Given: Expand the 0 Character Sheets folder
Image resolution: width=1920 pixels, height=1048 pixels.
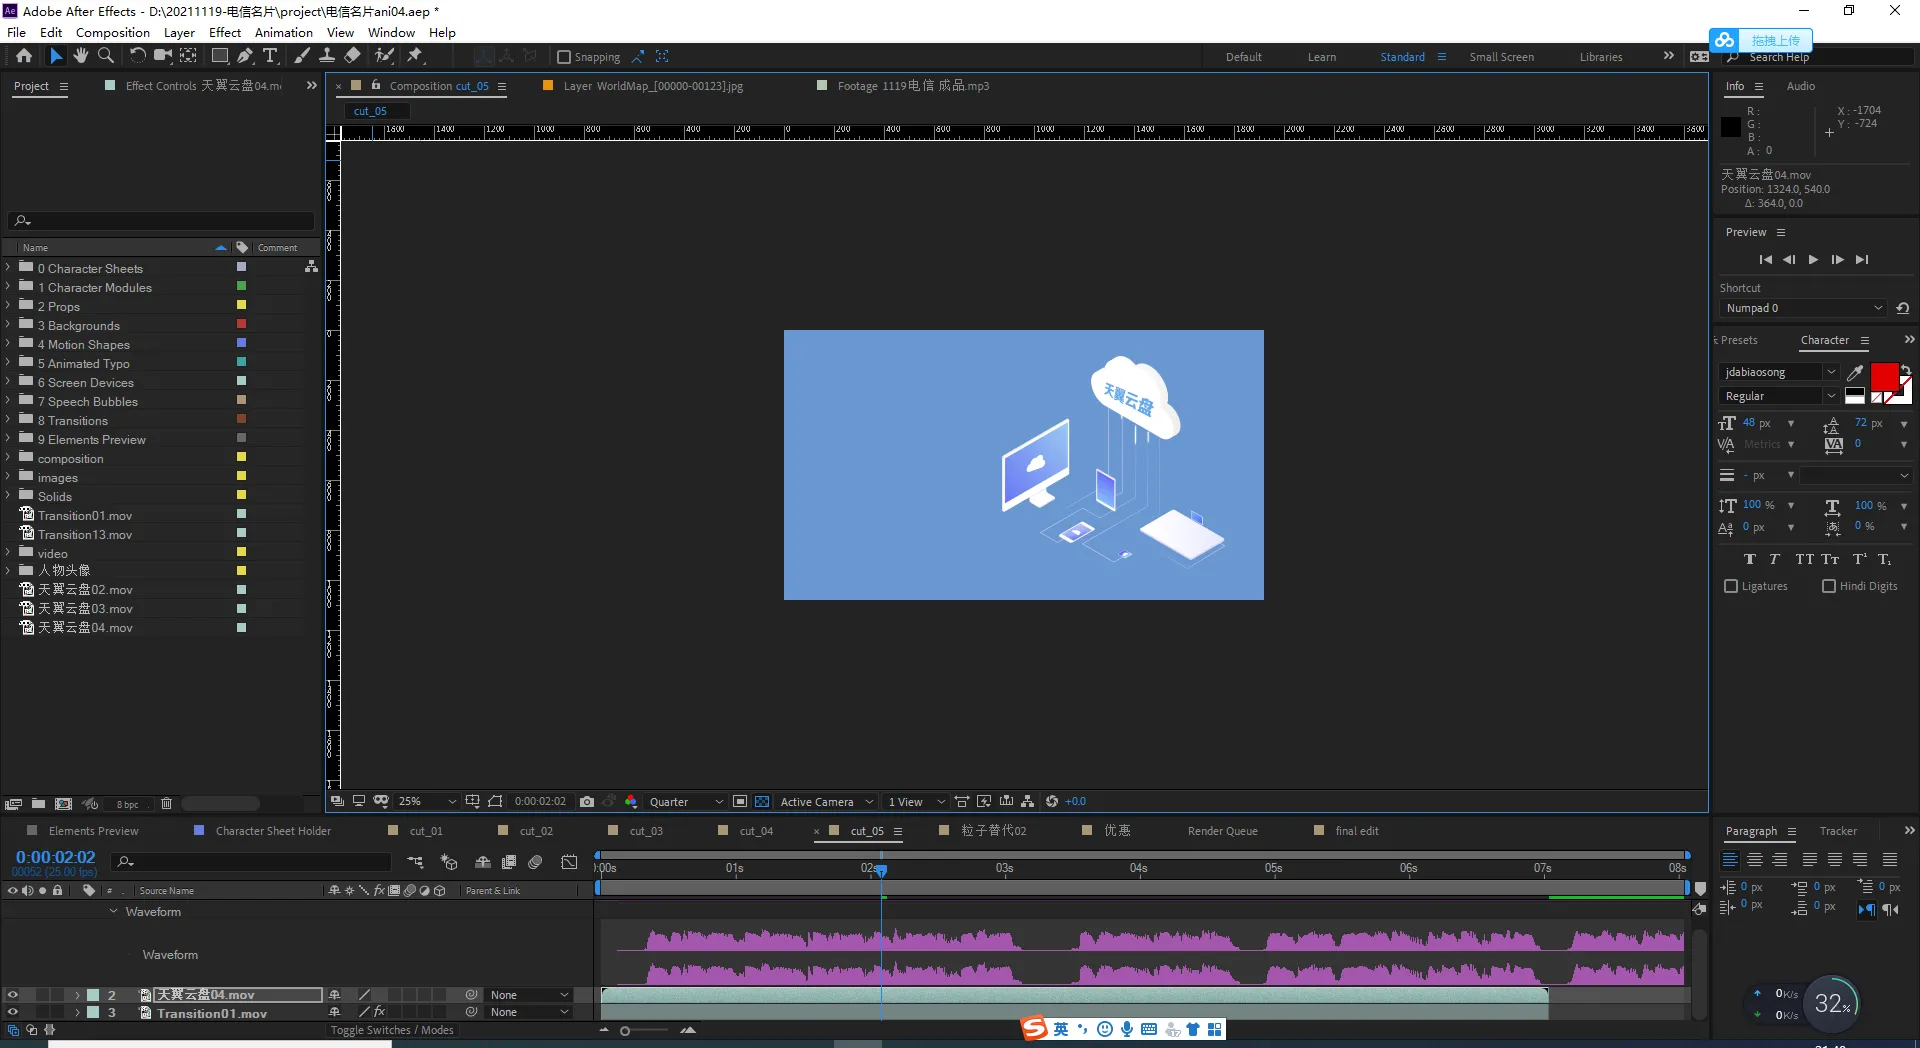Looking at the screenshot, I should (x=8, y=268).
